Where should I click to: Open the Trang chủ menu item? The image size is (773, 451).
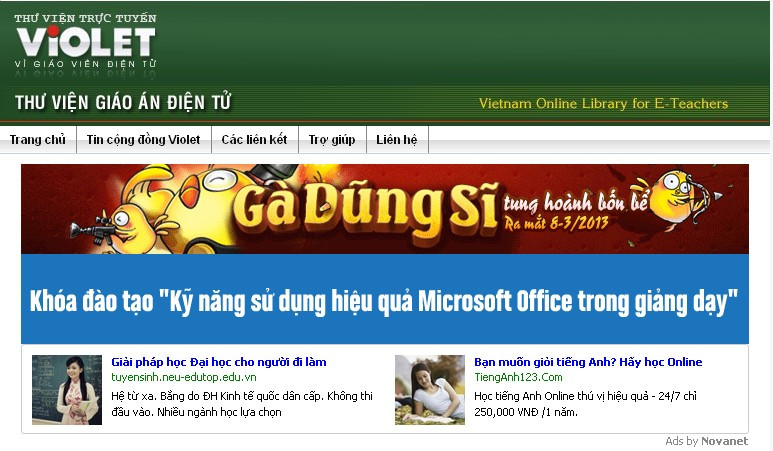(38, 140)
